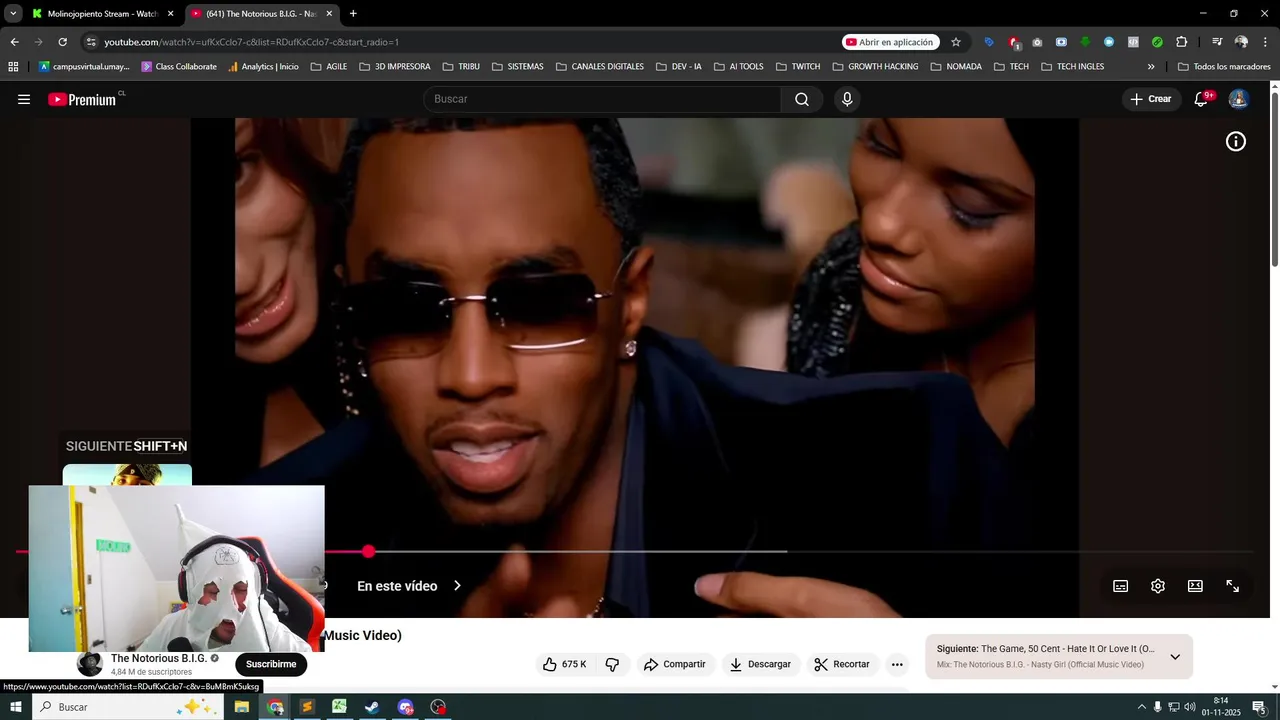The width and height of the screenshot is (1280, 720).
Task: Open the speaker volume tray icon
Action: coord(1190,707)
